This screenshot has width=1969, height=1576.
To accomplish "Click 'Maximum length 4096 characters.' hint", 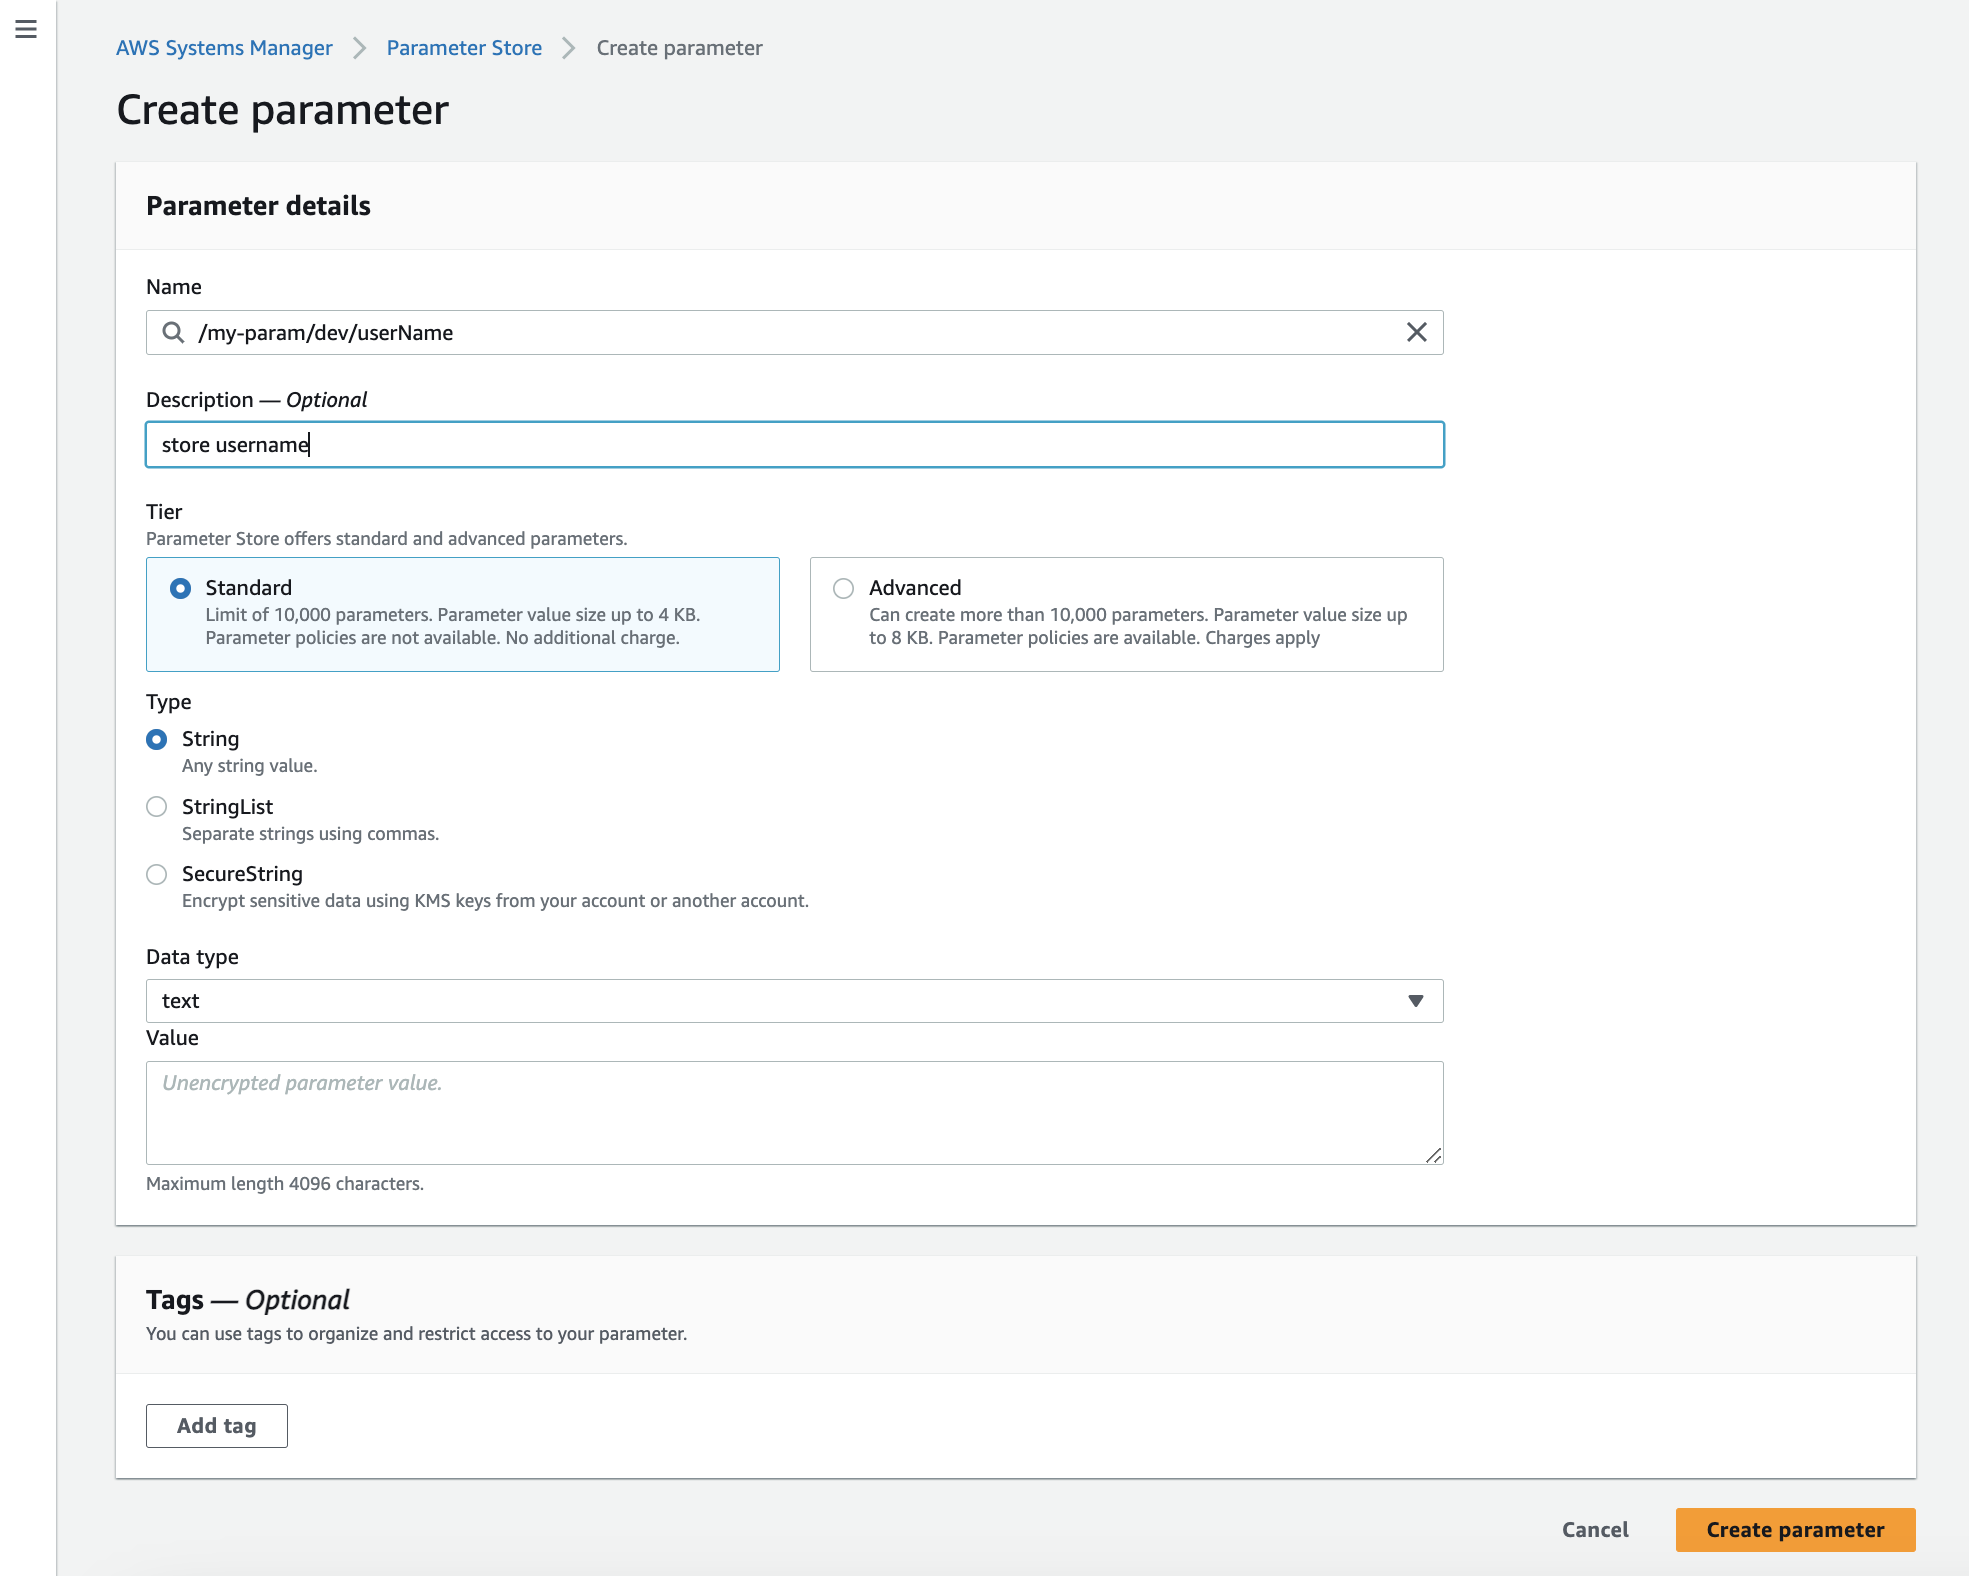I will [285, 1184].
